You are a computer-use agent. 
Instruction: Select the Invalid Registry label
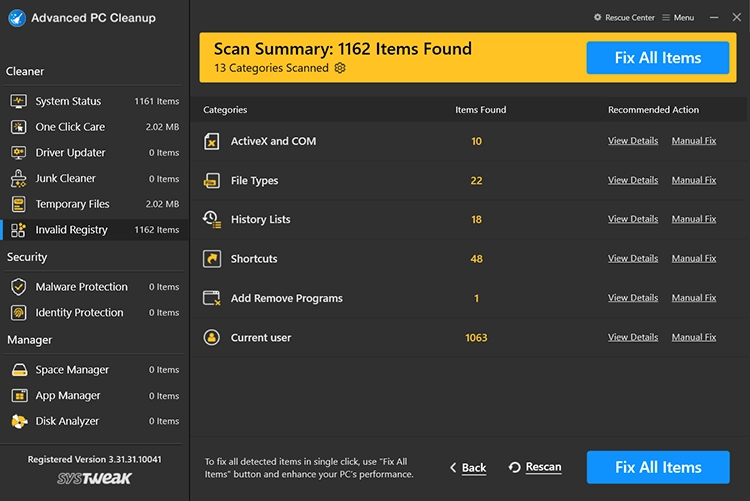point(71,230)
